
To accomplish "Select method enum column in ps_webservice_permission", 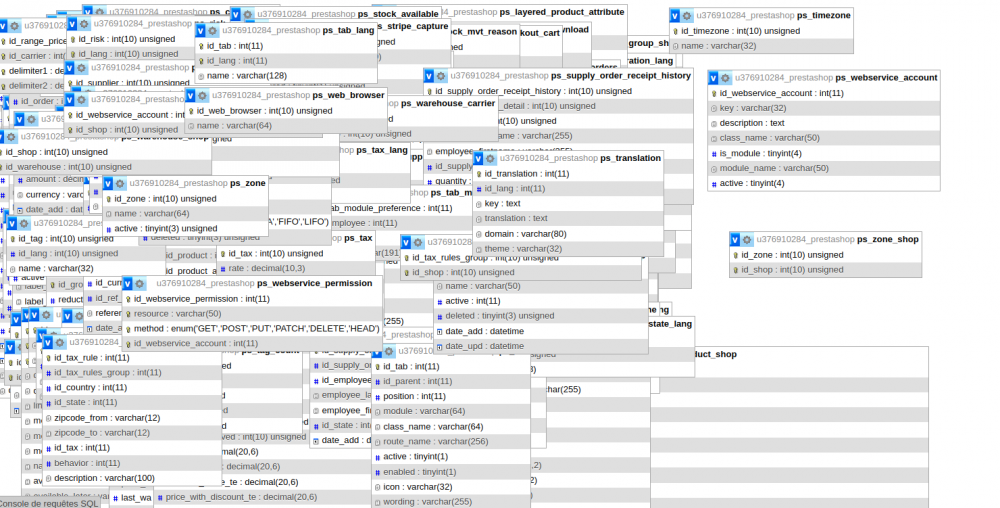I will 253,329.
